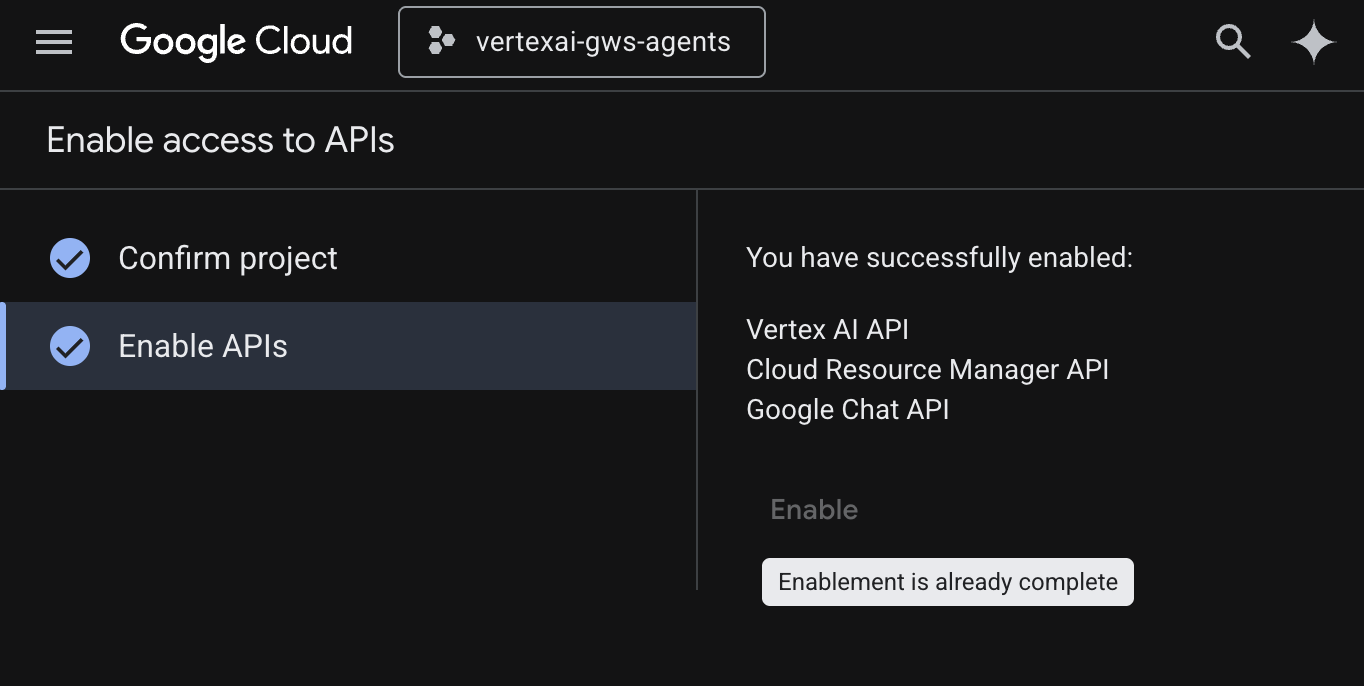Click the Google Cloud logo

click(x=236, y=42)
